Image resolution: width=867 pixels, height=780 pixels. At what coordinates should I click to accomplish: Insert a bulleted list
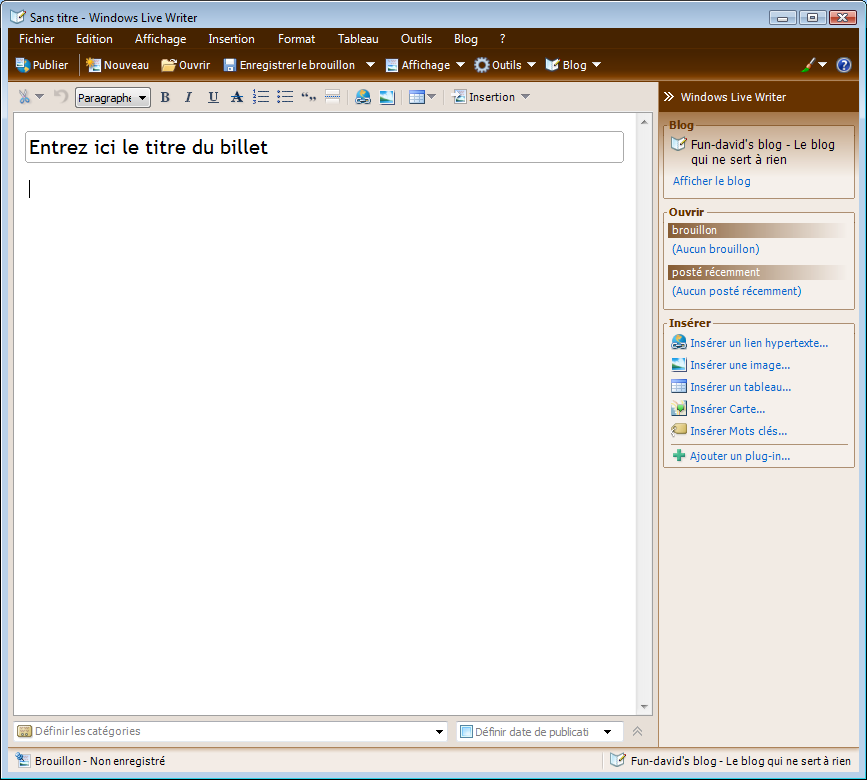(285, 97)
